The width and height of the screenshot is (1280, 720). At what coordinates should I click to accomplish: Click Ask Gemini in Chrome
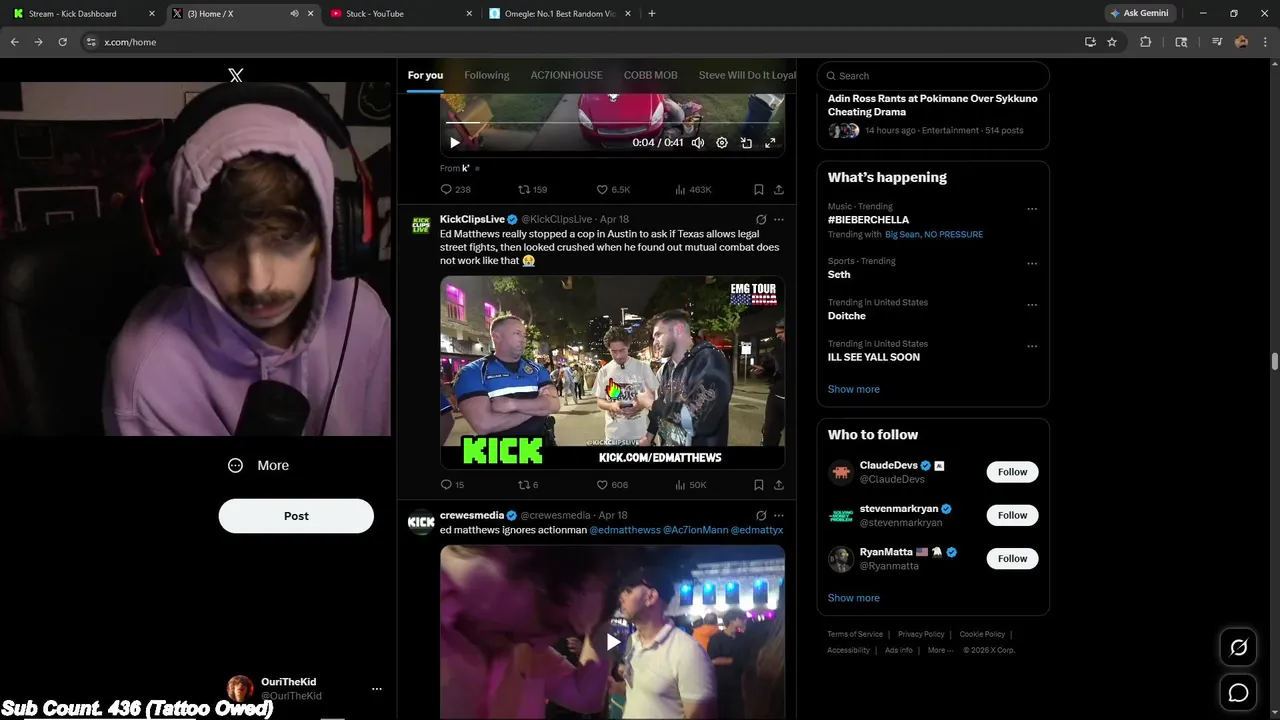1139,14
